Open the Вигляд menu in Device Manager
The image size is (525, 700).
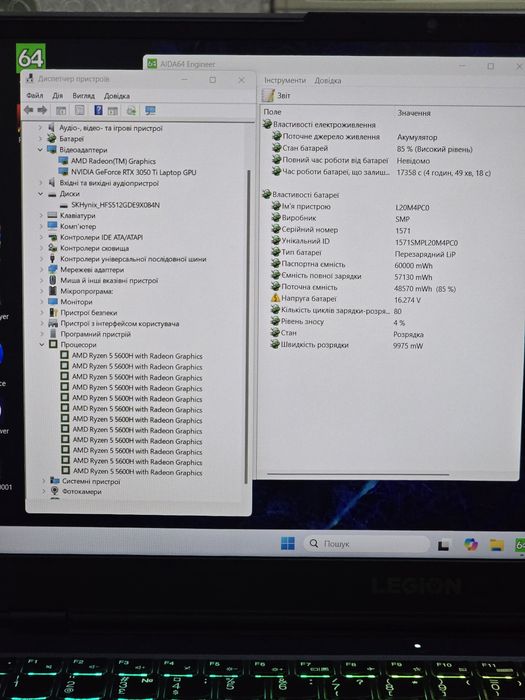[83, 96]
